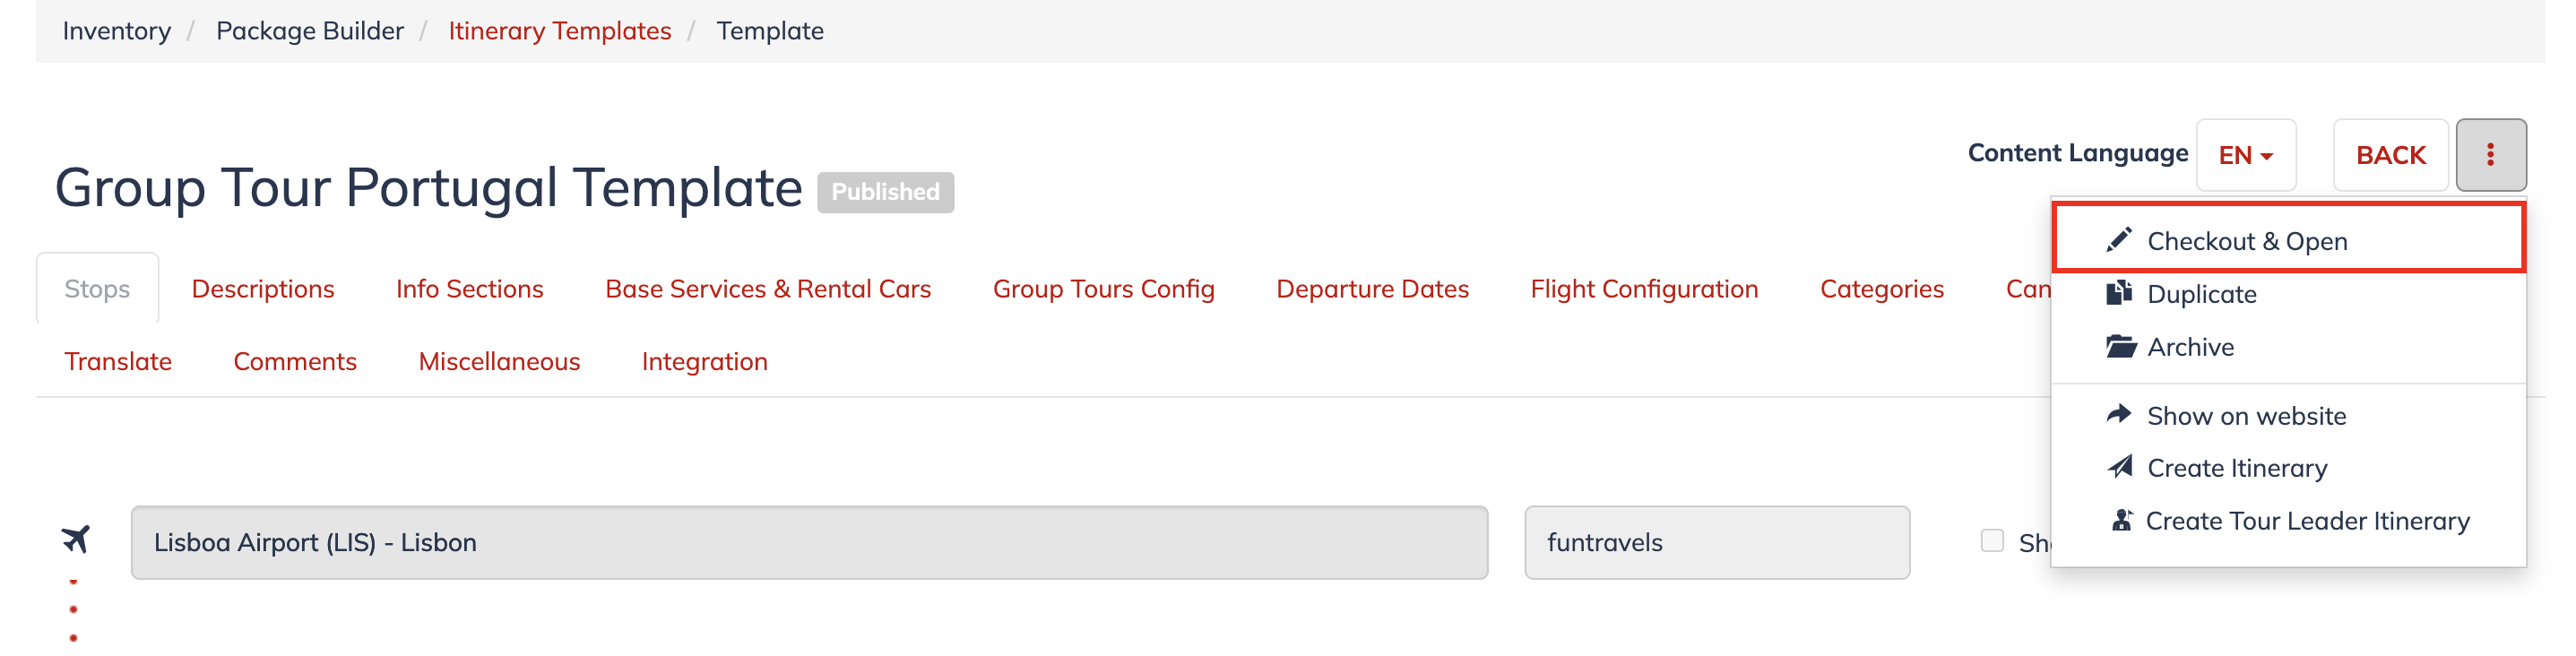Click the Lisboa Airport (LIS) - Lisbon field
The width and height of the screenshot is (2576, 656).
tap(809, 542)
